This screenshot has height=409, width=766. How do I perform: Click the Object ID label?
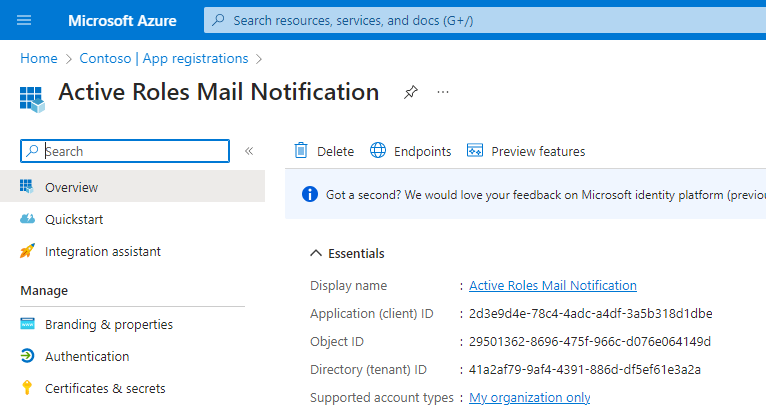coord(337,341)
